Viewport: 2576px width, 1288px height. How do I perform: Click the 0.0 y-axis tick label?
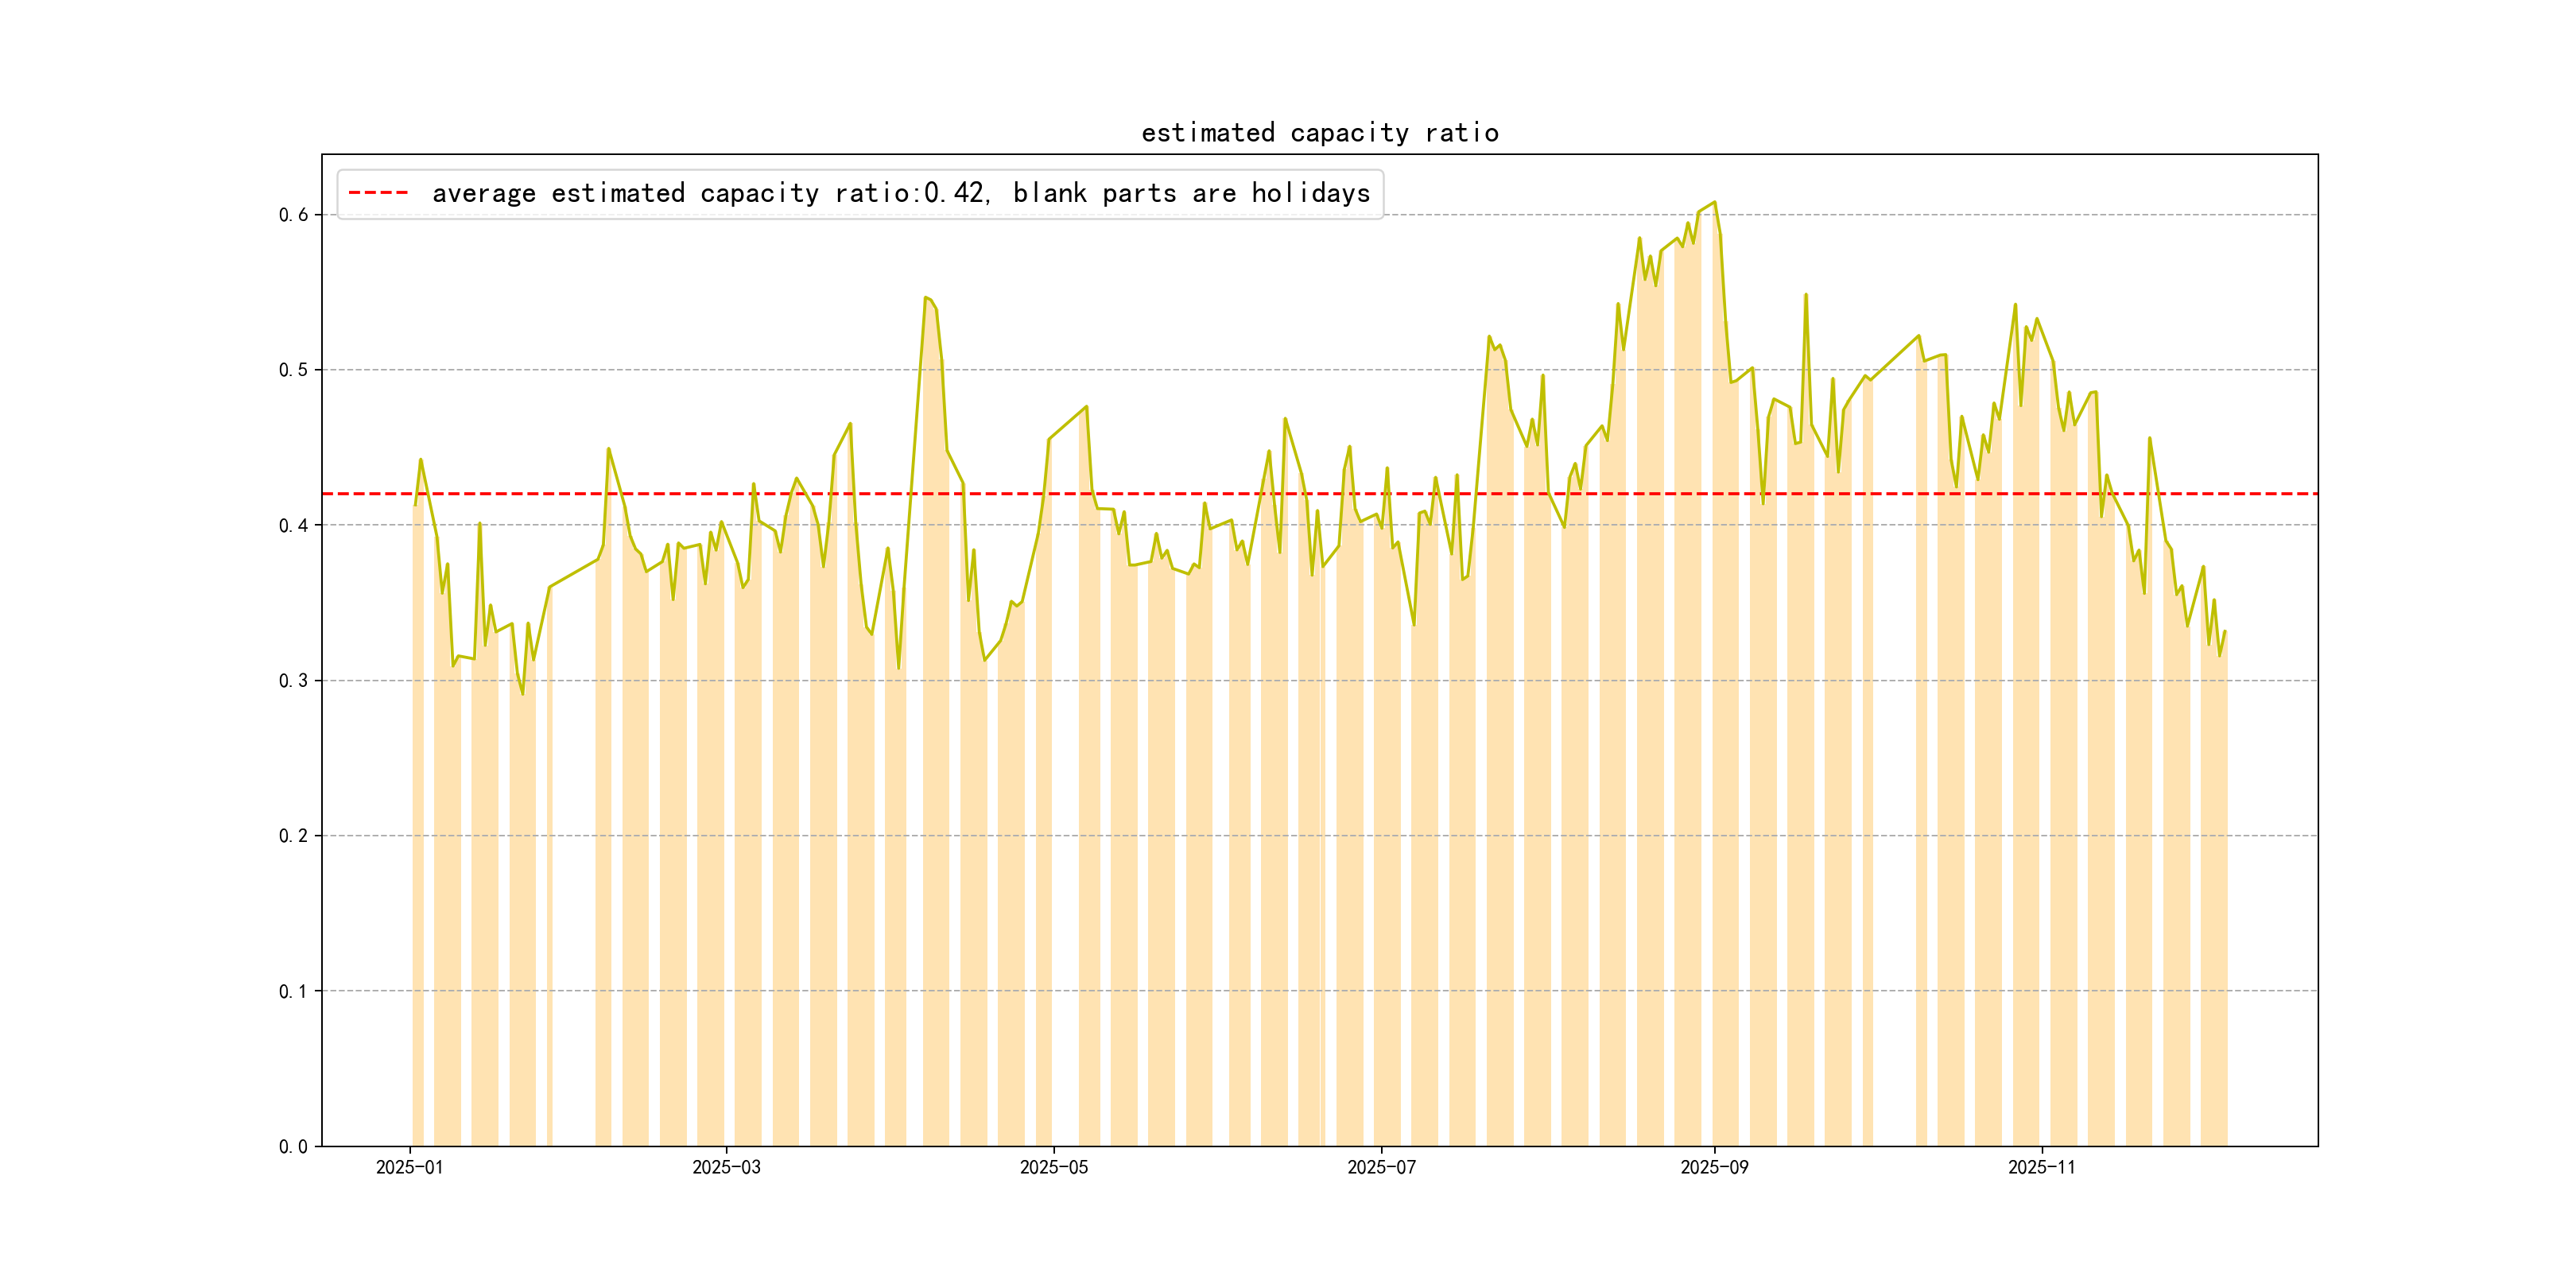pyautogui.click(x=293, y=1147)
